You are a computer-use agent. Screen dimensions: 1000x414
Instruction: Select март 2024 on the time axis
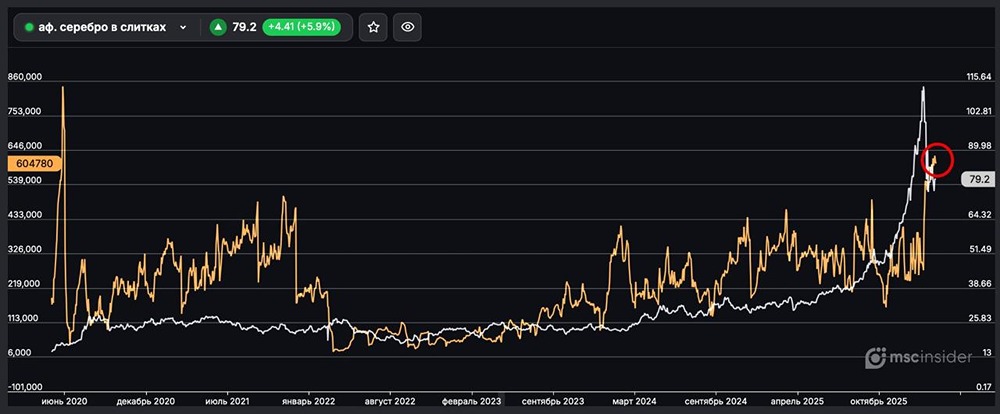pos(634,400)
